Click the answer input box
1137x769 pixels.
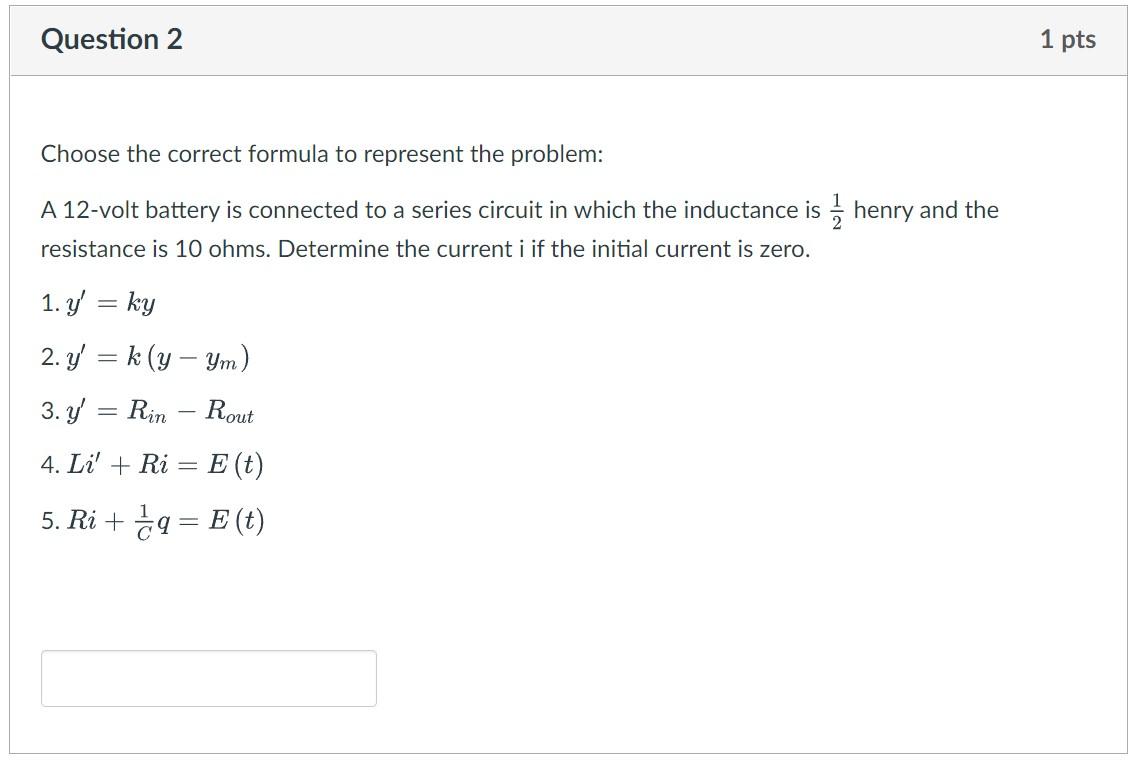point(208,679)
